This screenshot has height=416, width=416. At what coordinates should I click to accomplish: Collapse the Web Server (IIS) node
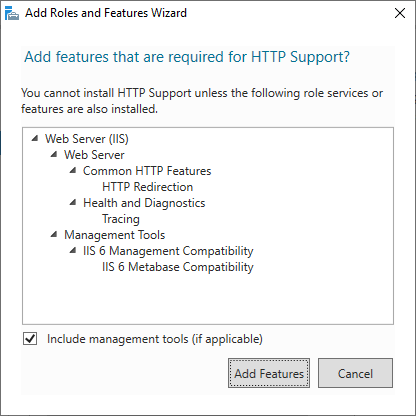coord(35,138)
